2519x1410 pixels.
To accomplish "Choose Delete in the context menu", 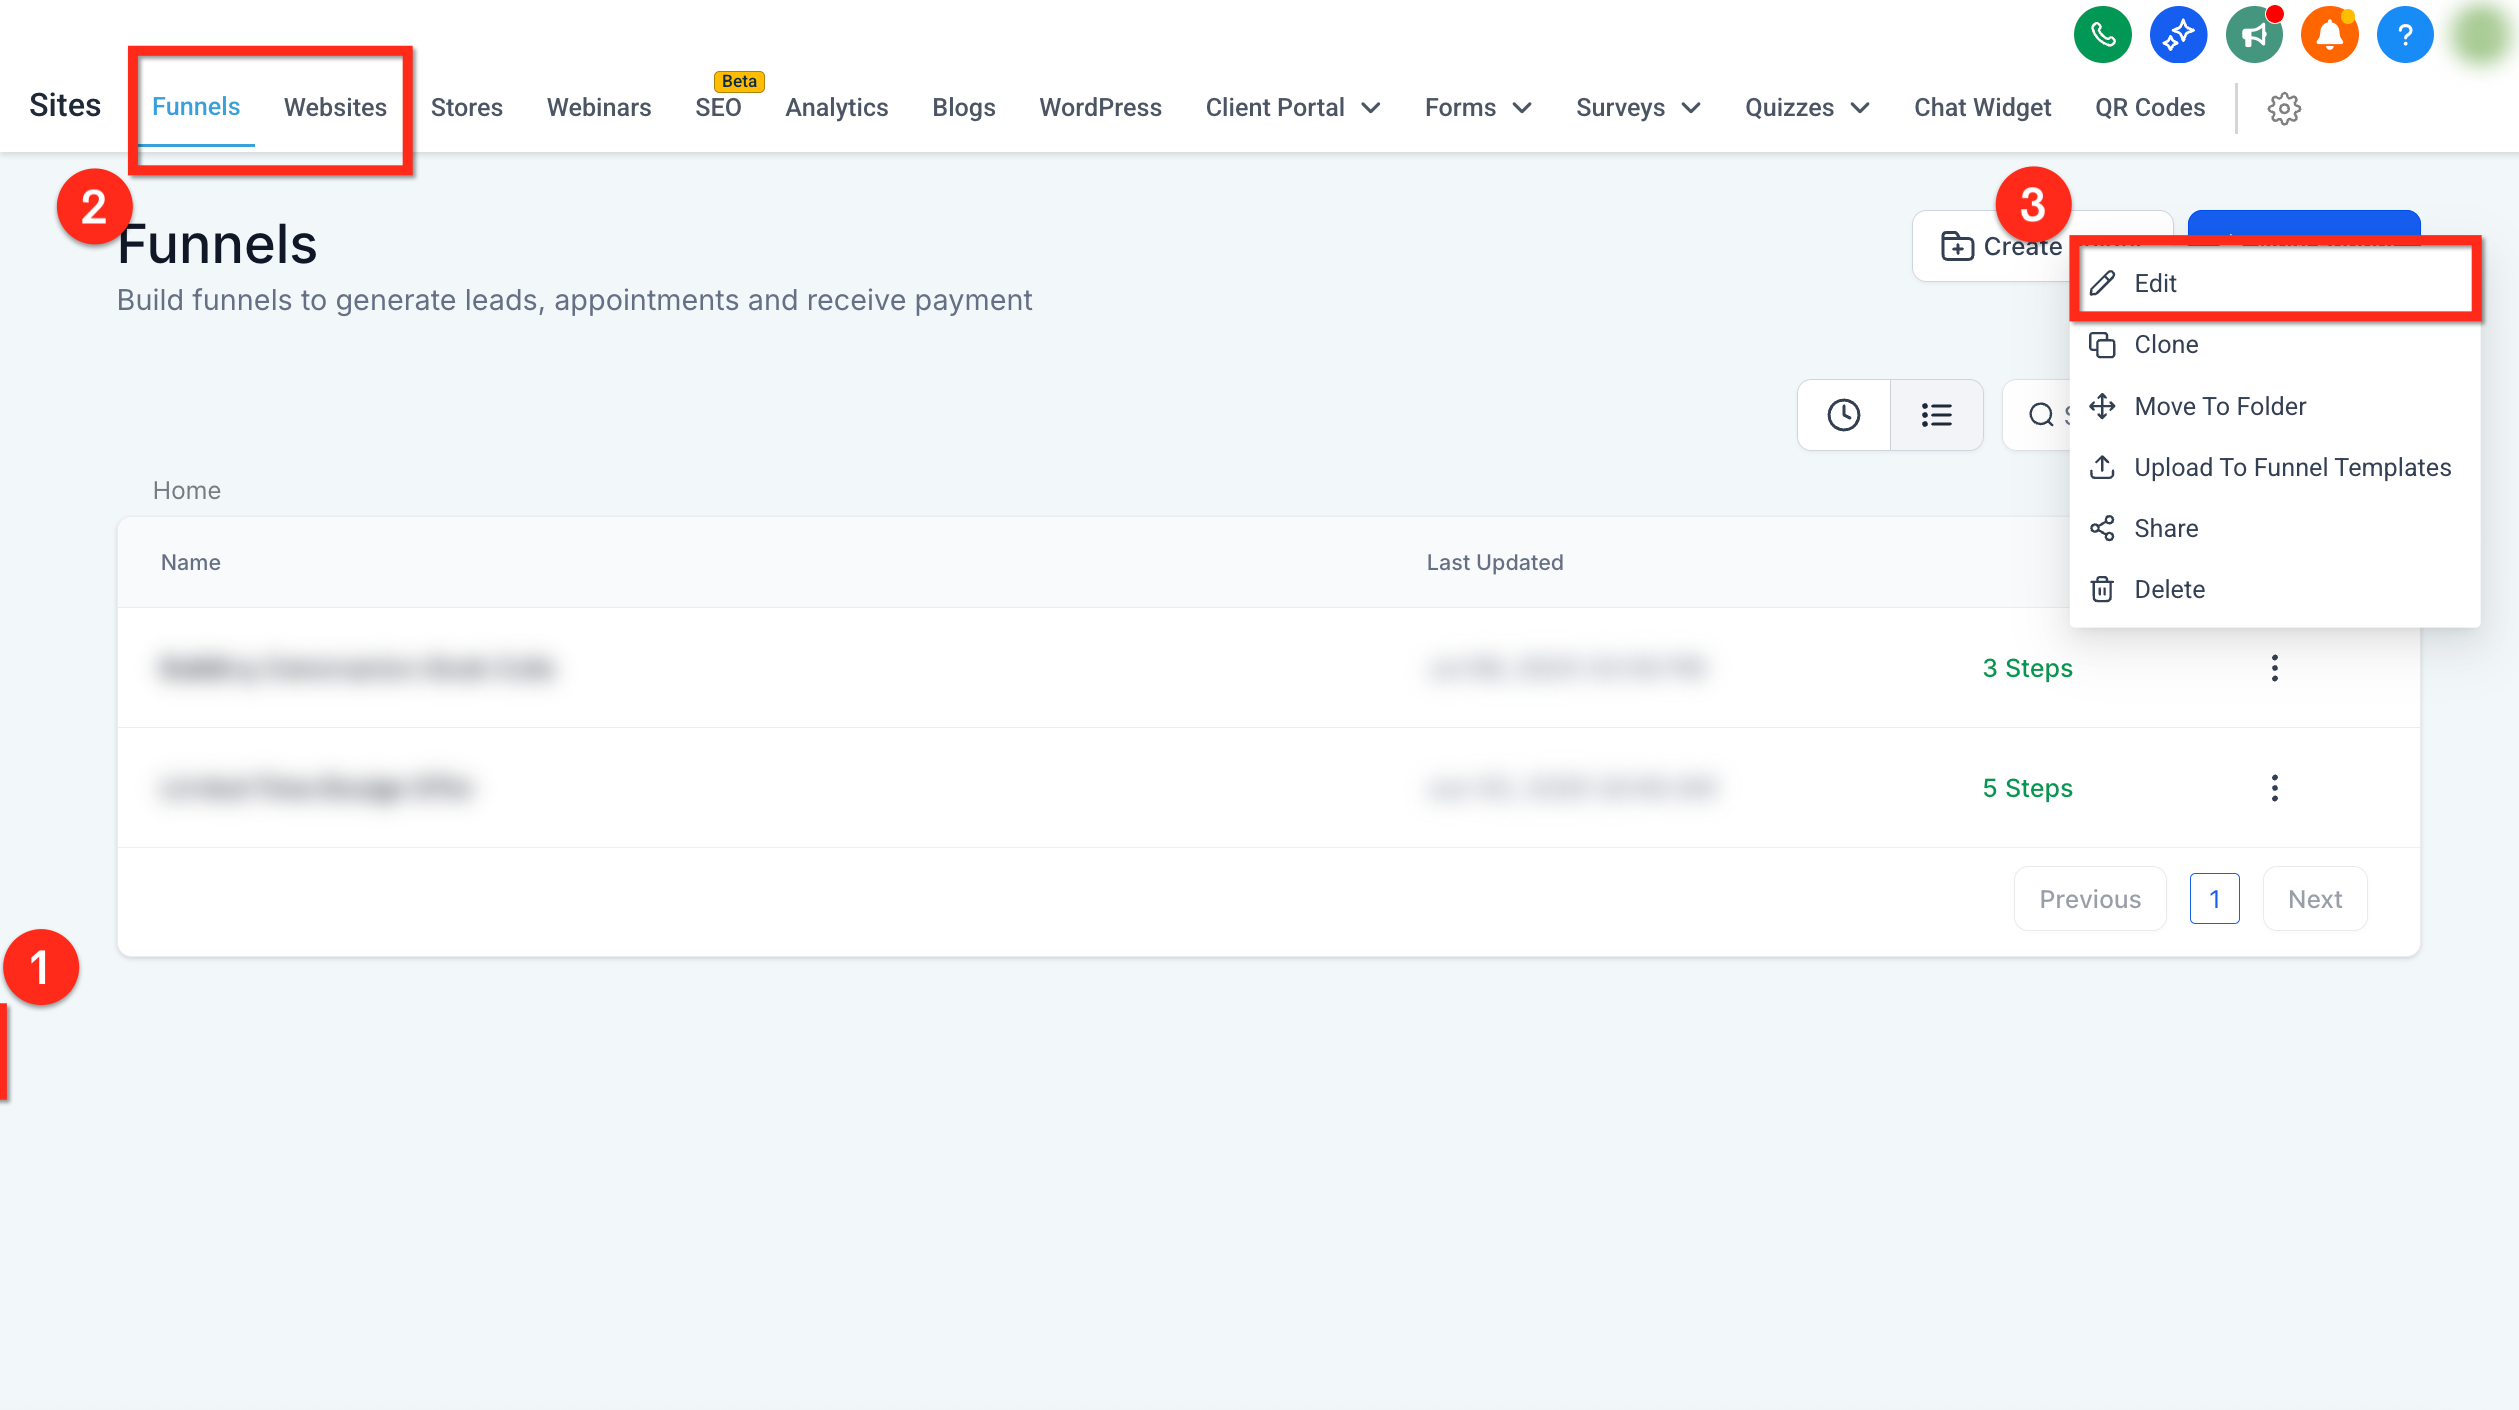I will [2275, 589].
